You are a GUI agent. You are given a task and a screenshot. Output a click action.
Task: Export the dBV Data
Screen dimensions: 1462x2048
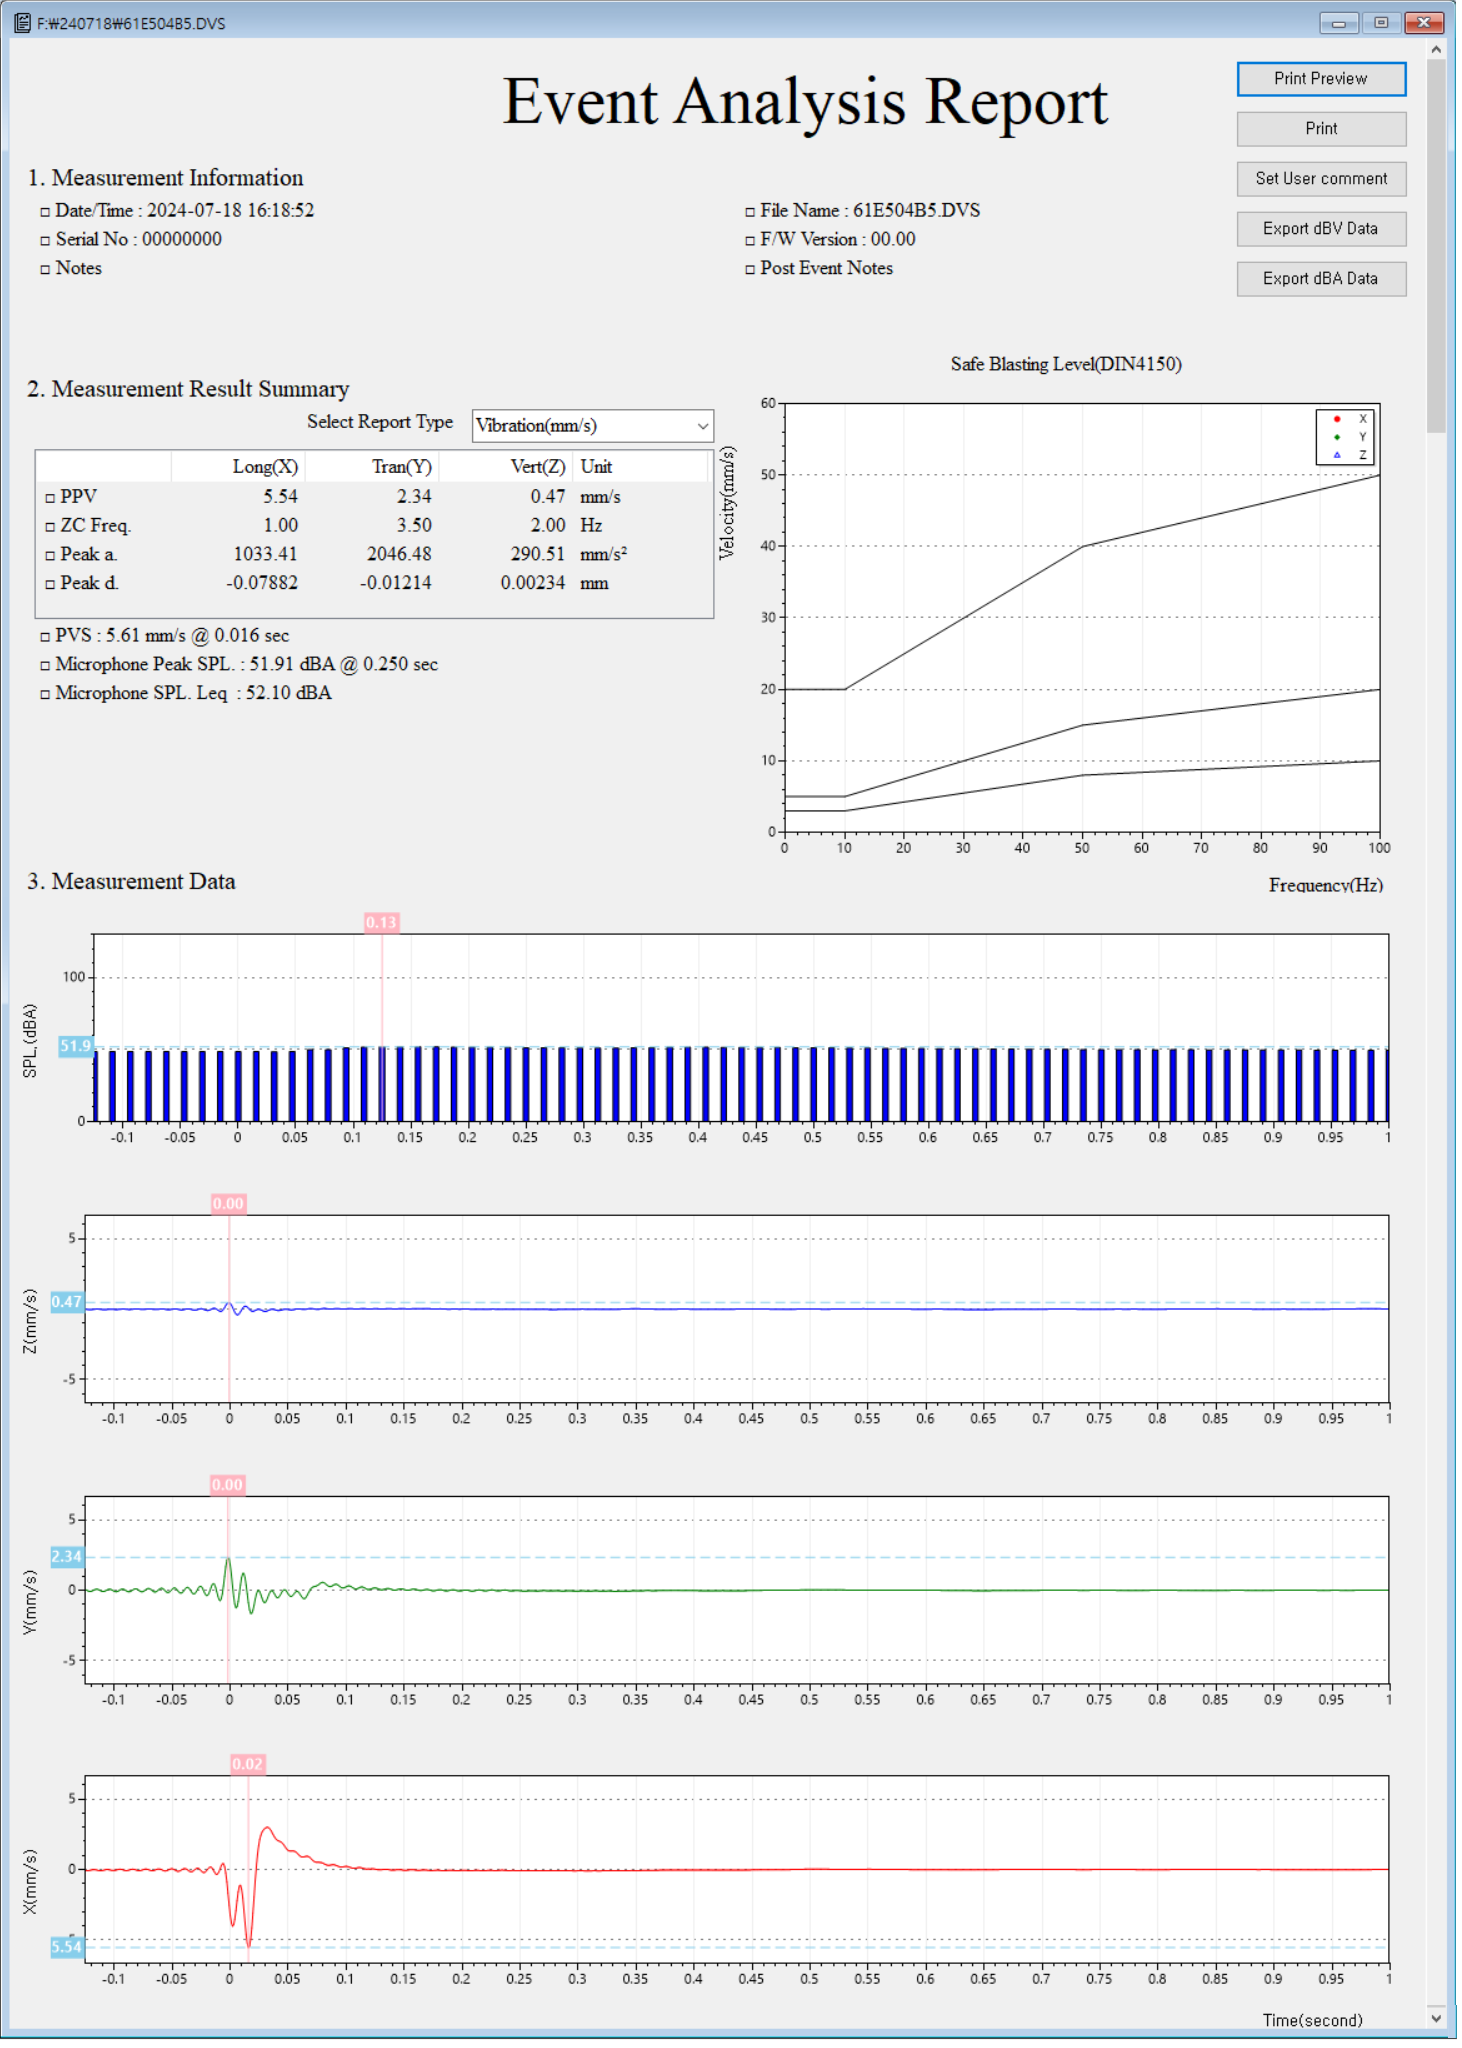pyautogui.click(x=1320, y=229)
